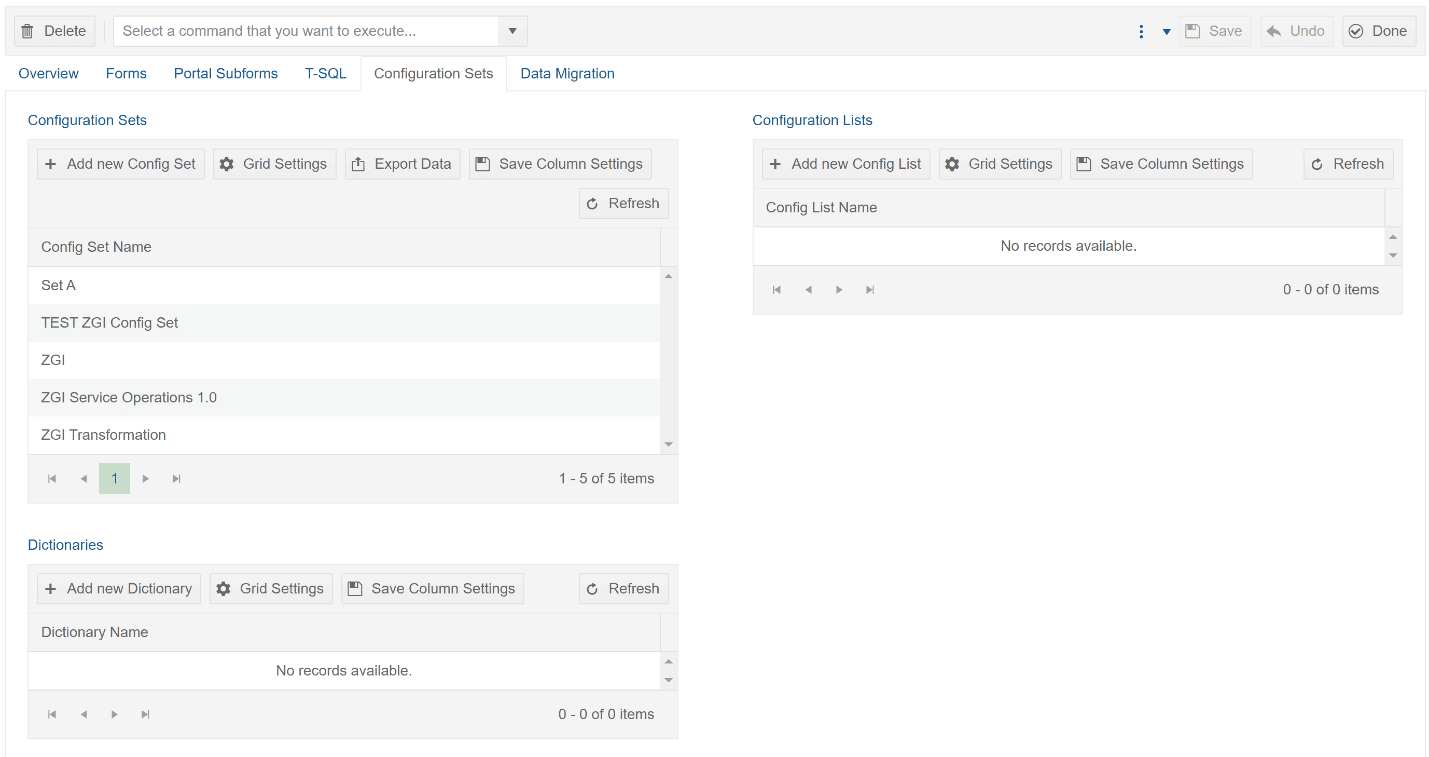Click the Configuration Lists section heading
The image size is (1429, 757).
pyautogui.click(x=812, y=120)
